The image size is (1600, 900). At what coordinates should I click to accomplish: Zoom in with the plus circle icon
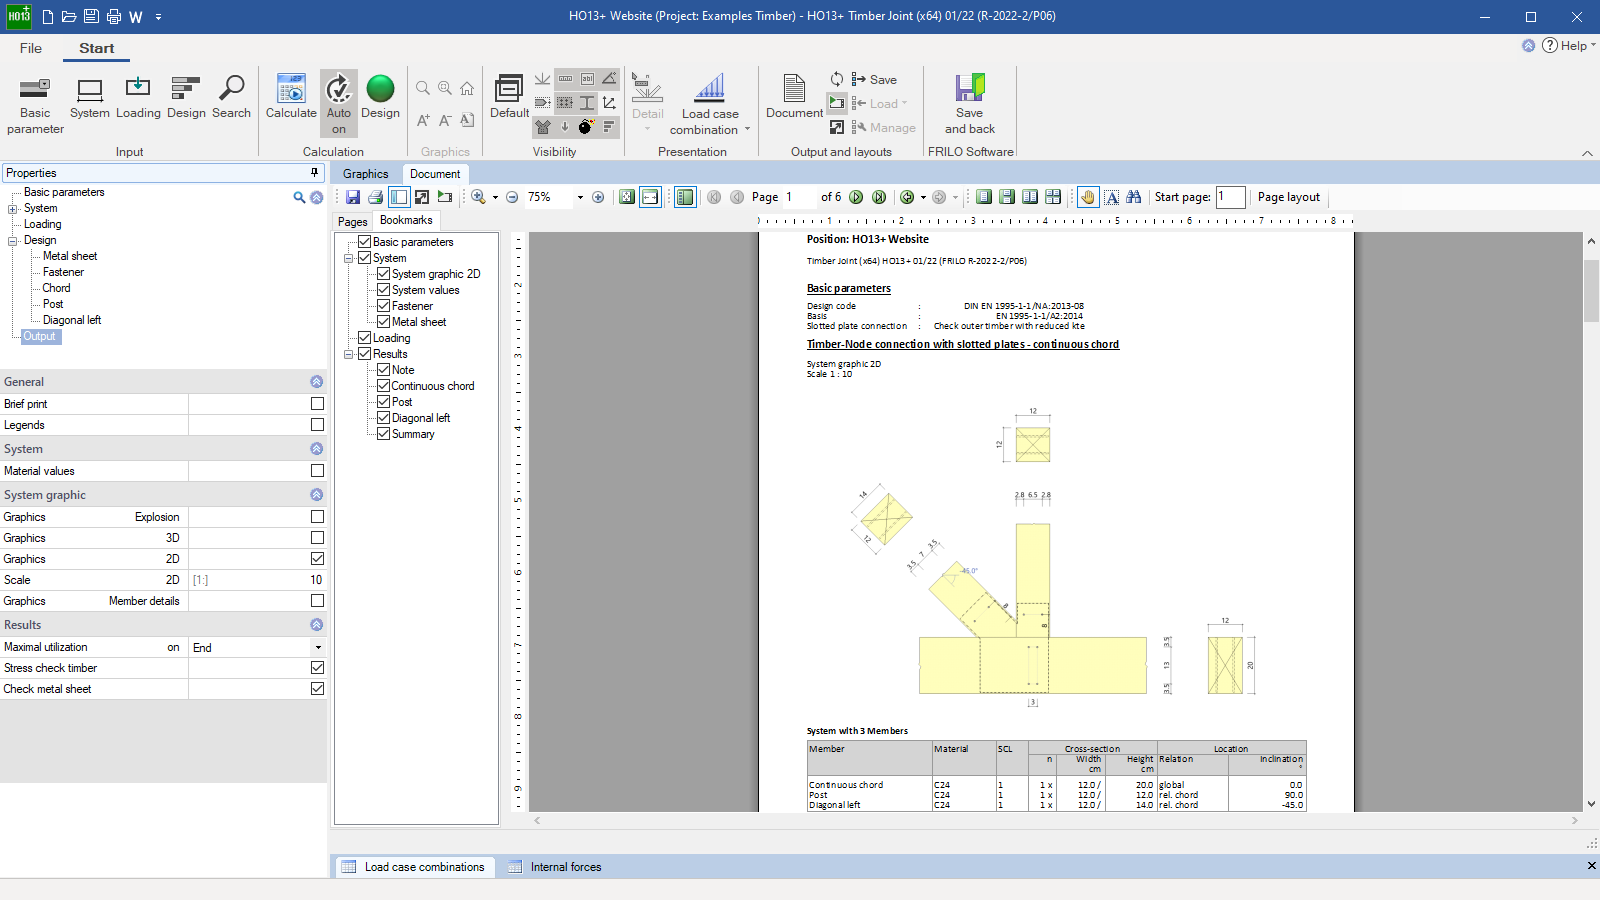coord(598,197)
